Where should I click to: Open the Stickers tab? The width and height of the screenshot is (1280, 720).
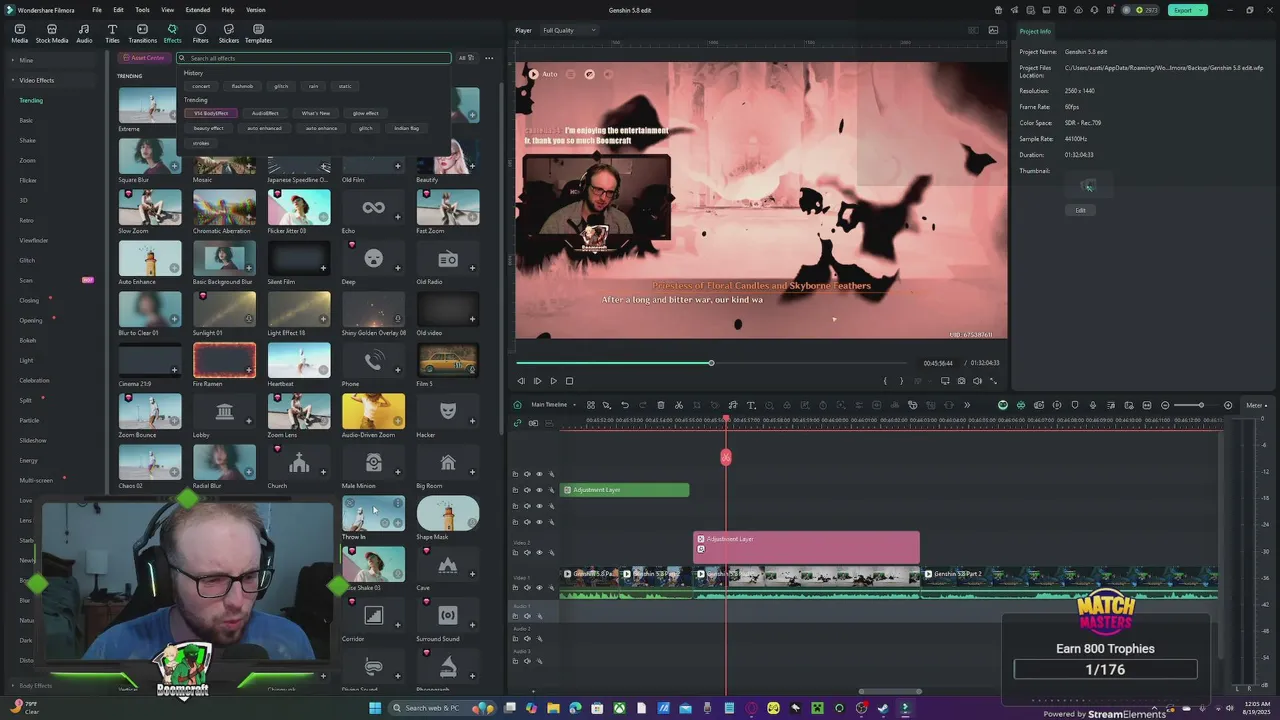[x=228, y=34]
